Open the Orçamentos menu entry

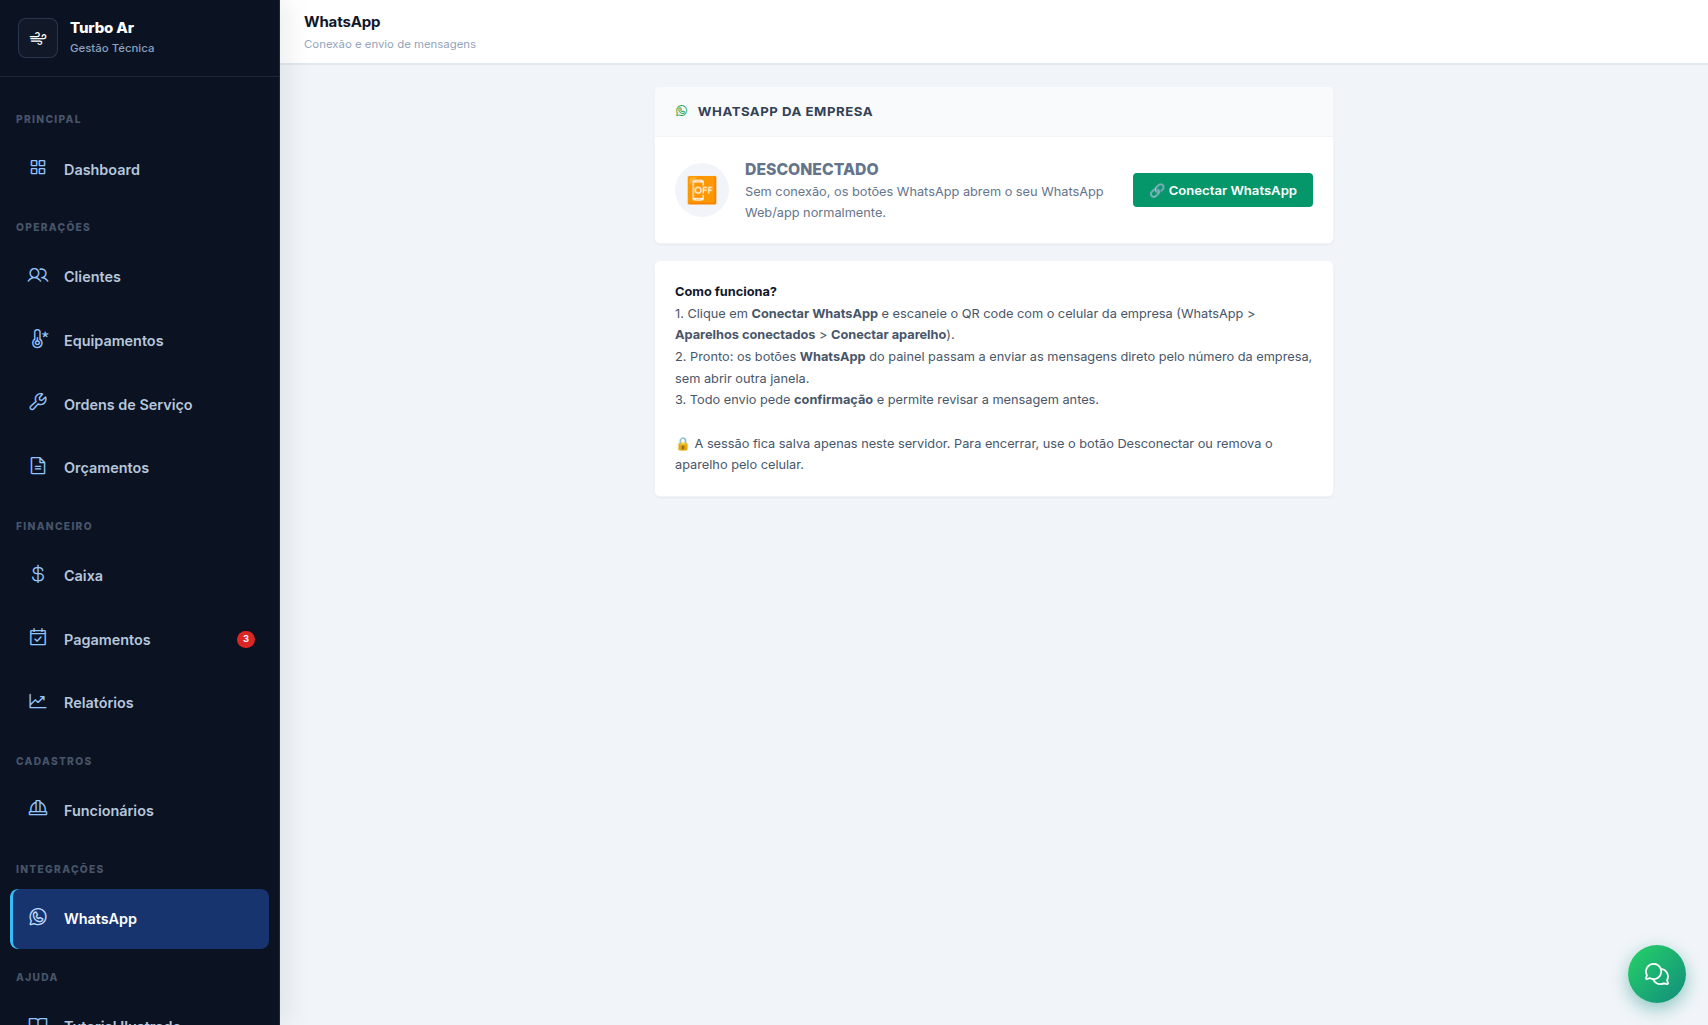click(x=140, y=468)
